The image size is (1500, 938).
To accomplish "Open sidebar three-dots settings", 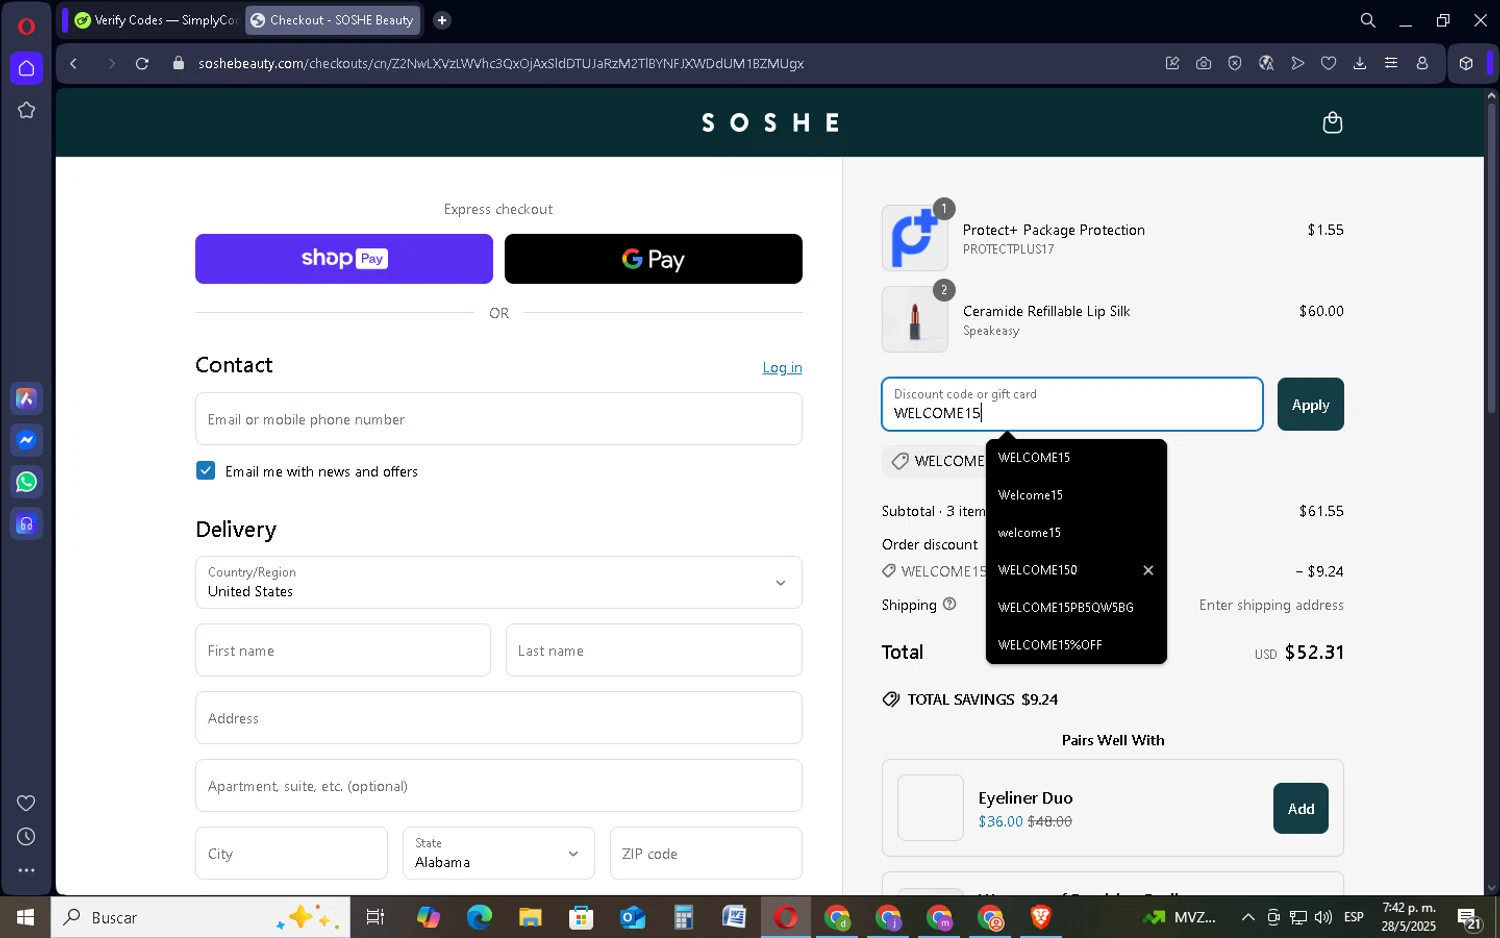I will pyautogui.click(x=26, y=871).
